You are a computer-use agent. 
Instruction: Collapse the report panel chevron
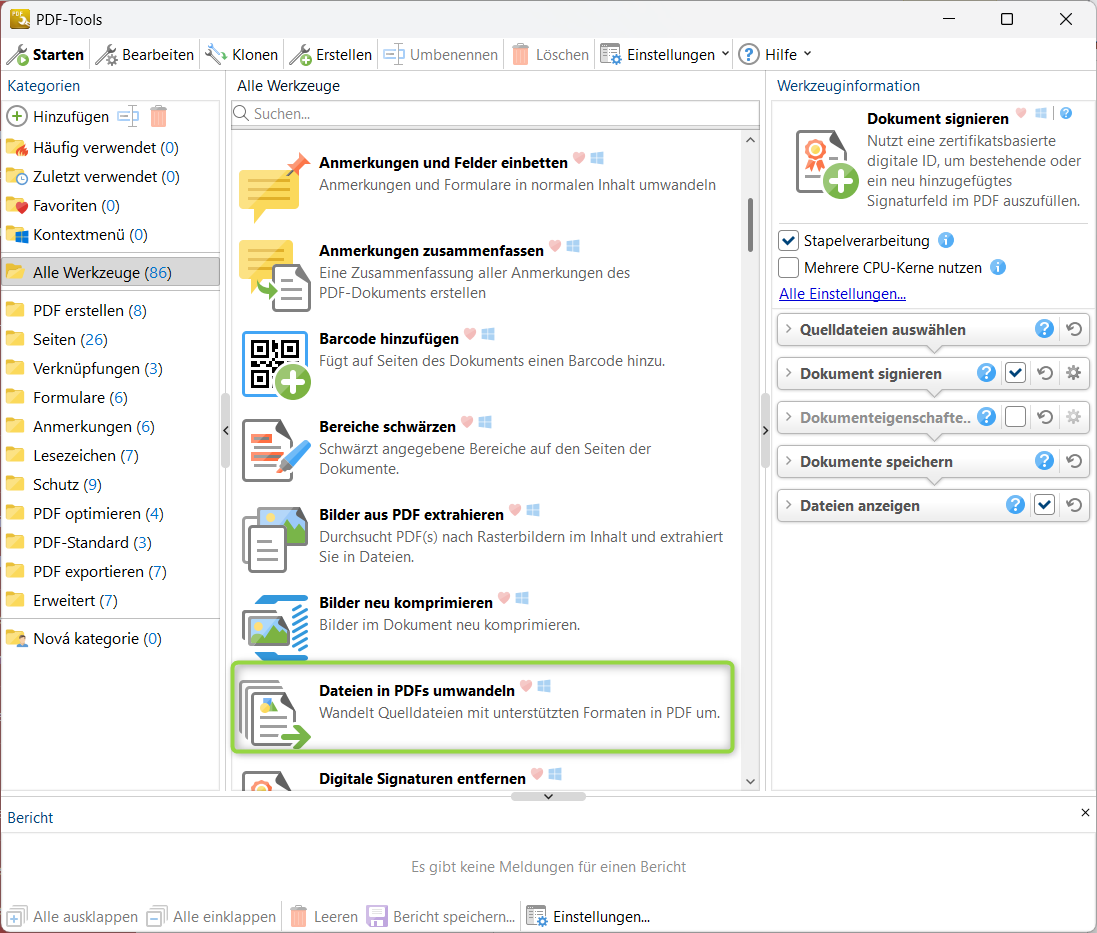coord(548,797)
